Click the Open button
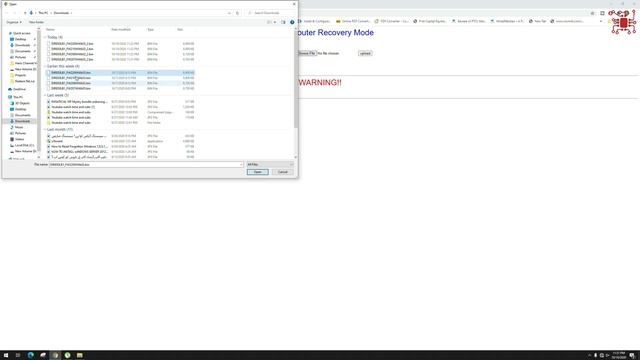 [258, 172]
